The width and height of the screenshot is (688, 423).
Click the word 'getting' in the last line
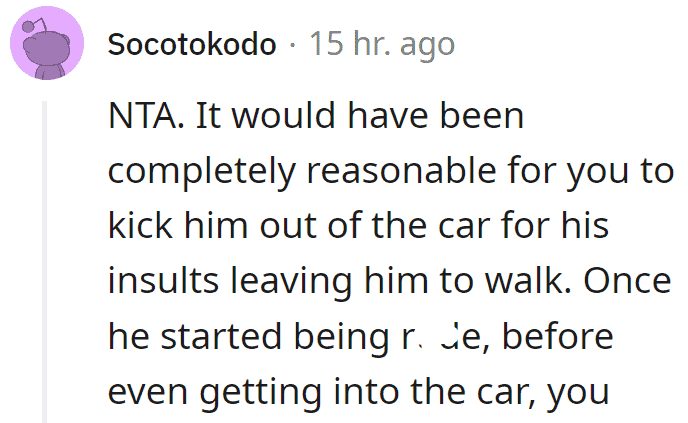pyautogui.click(x=261, y=393)
